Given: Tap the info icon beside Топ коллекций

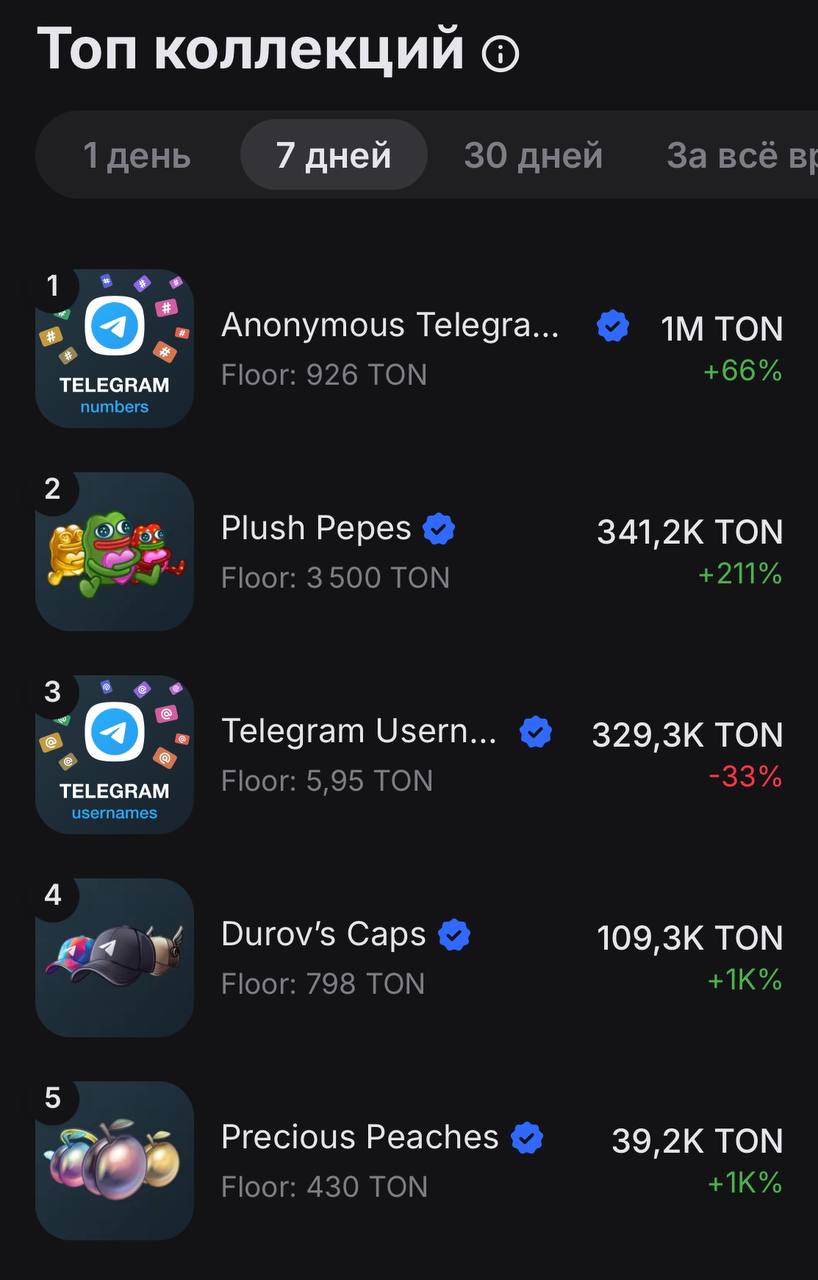Looking at the screenshot, I should pyautogui.click(x=501, y=53).
